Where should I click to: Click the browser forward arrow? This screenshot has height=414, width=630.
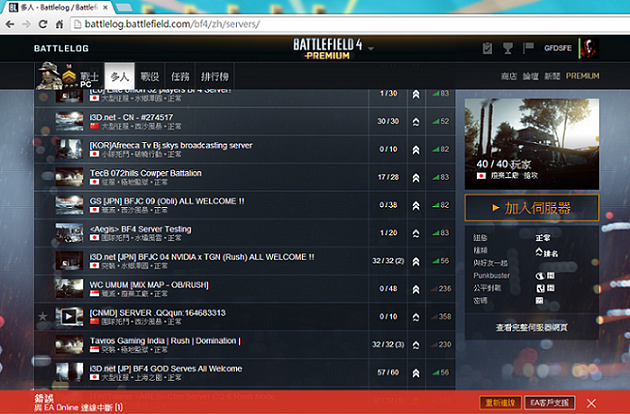tap(26, 25)
